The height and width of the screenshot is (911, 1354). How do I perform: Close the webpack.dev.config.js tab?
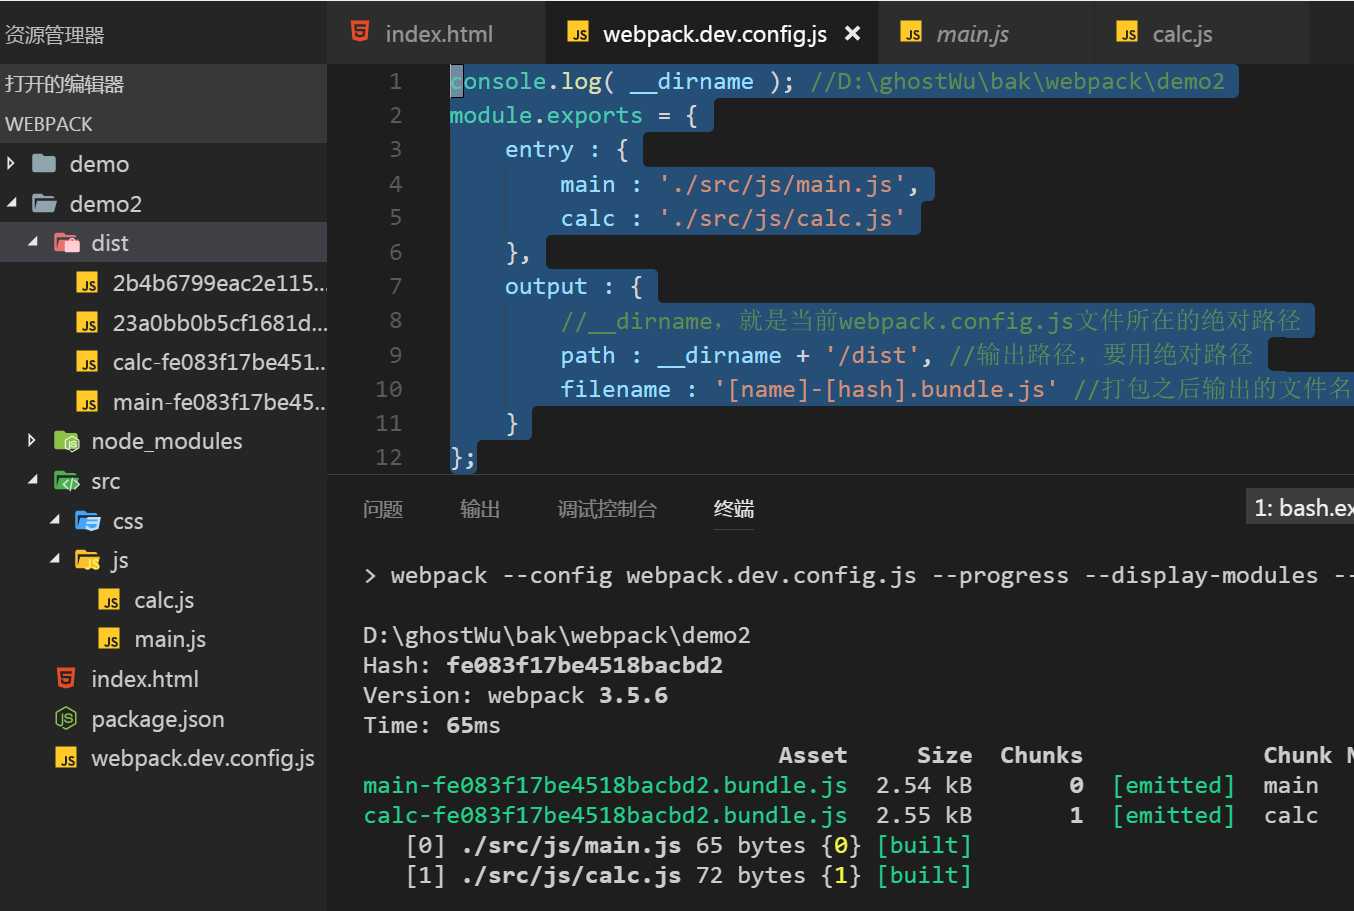852,33
